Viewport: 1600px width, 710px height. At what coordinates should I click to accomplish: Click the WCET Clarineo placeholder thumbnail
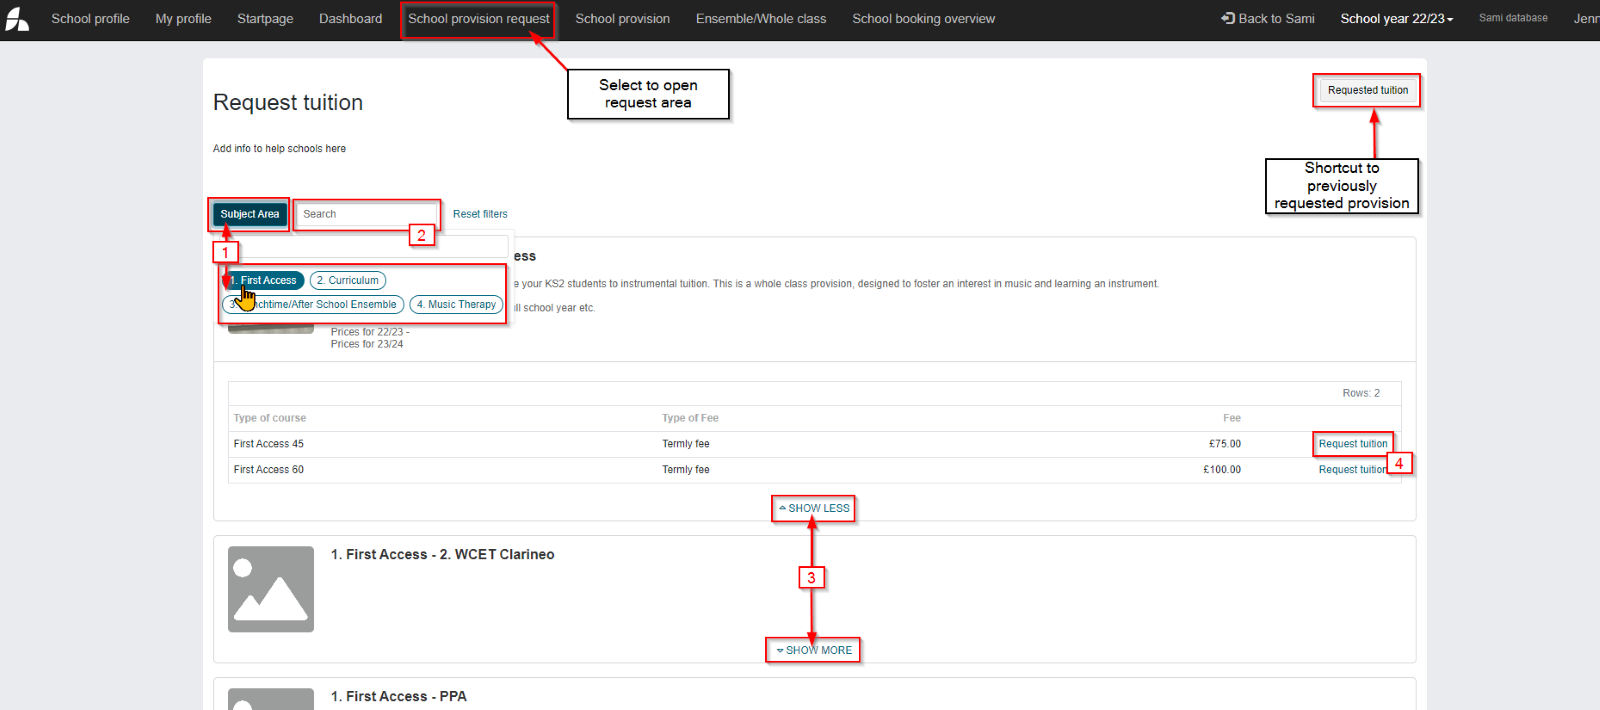click(x=271, y=589)
